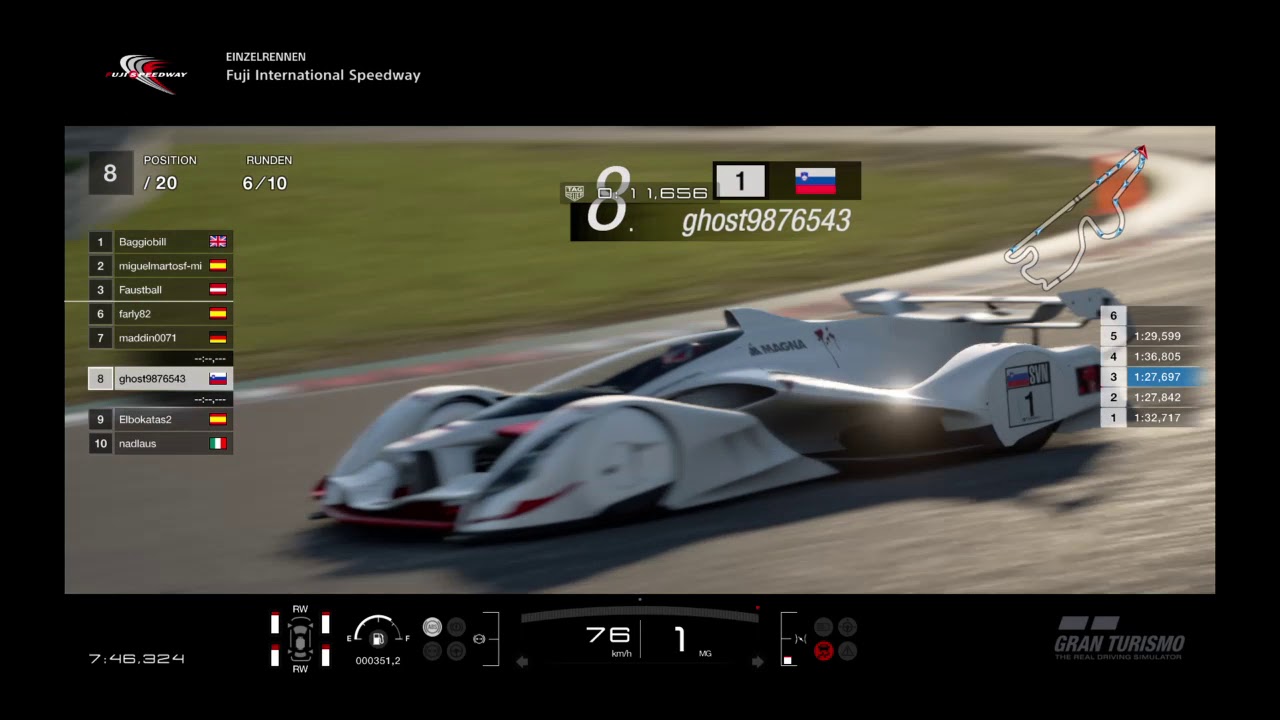
Task: Click the dim indicator above the warning triangle
Action: (847, 627)
